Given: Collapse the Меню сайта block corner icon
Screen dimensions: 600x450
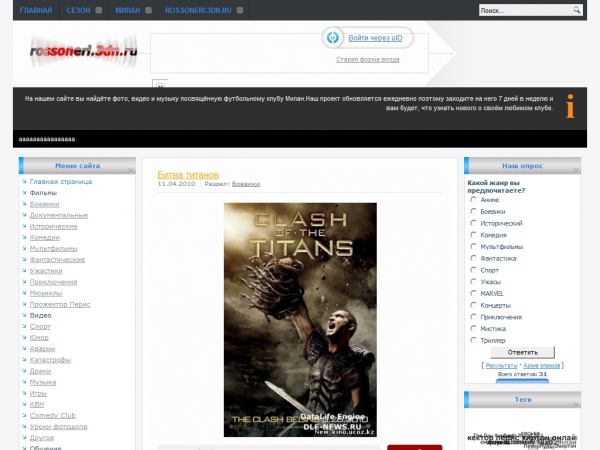Looking at the screenshot, I should (x=130, y=170).
